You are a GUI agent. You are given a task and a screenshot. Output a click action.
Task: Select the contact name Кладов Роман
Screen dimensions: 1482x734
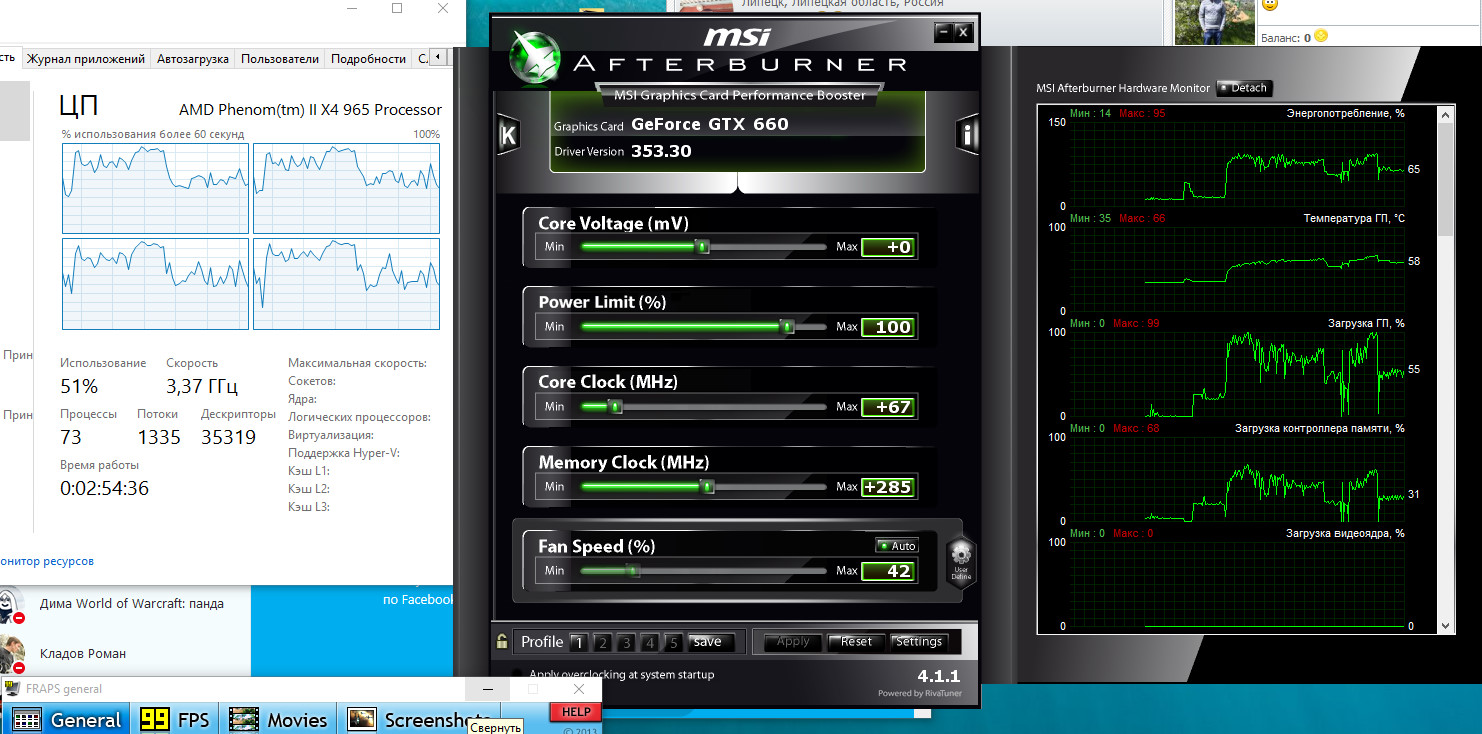[83, 654]
